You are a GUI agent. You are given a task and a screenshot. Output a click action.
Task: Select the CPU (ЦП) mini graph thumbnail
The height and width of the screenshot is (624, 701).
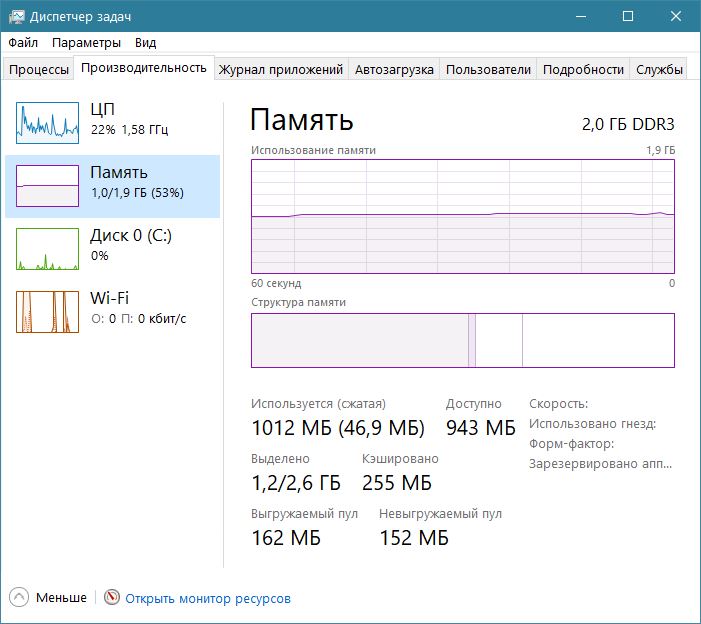47,122
